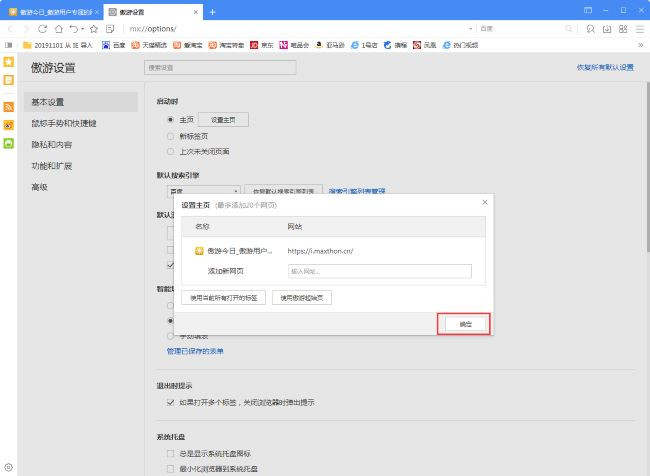Open the Favorites star icon in the sidebar
The image size is (650, 476).
coord(8,62)
